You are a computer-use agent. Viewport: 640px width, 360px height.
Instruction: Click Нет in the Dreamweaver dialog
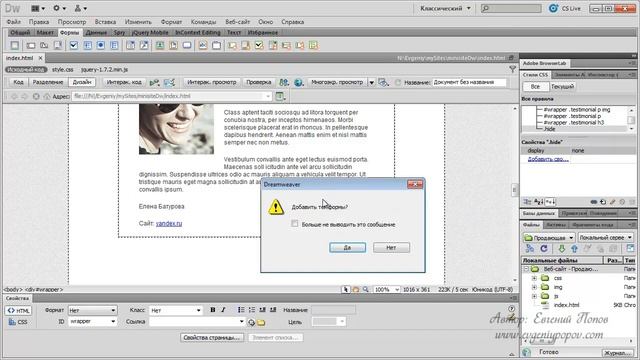[x=391, y=247]
